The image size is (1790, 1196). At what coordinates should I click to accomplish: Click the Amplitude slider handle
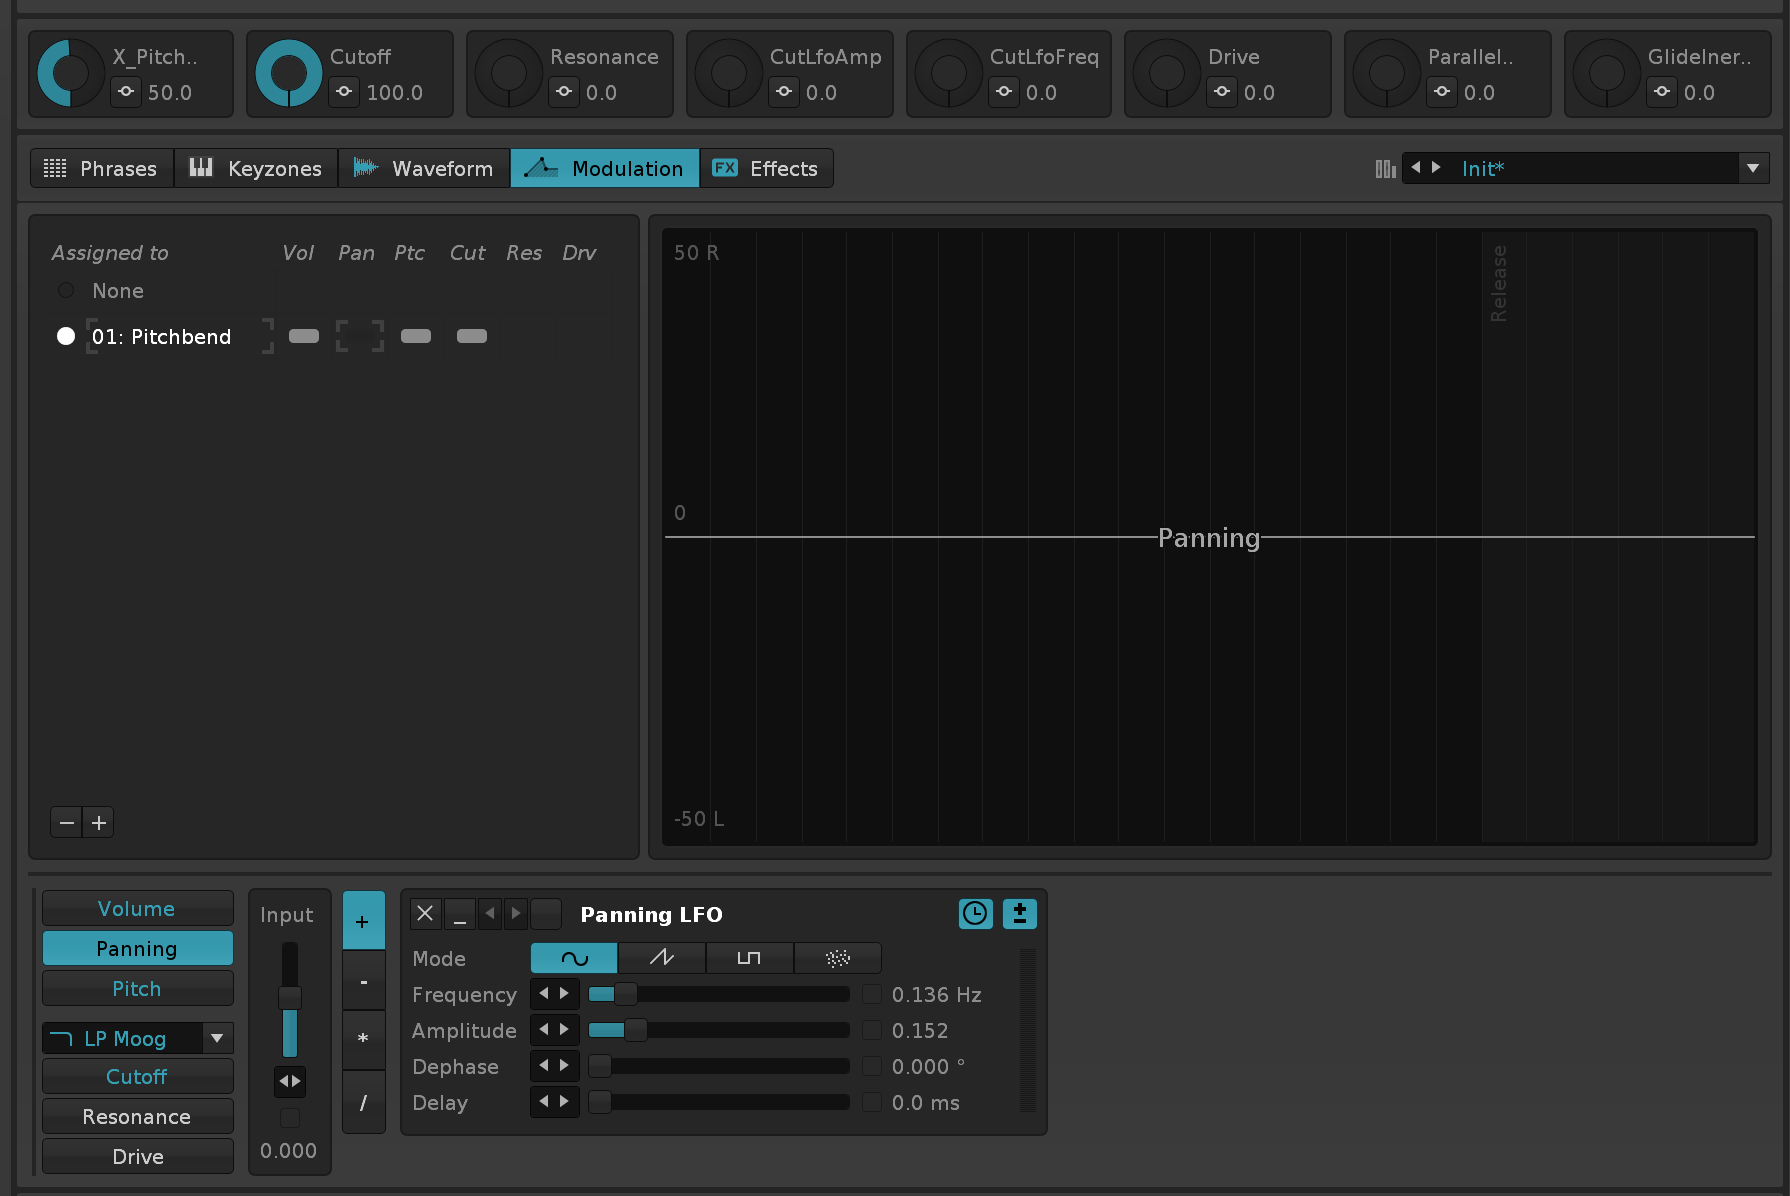635,1031
